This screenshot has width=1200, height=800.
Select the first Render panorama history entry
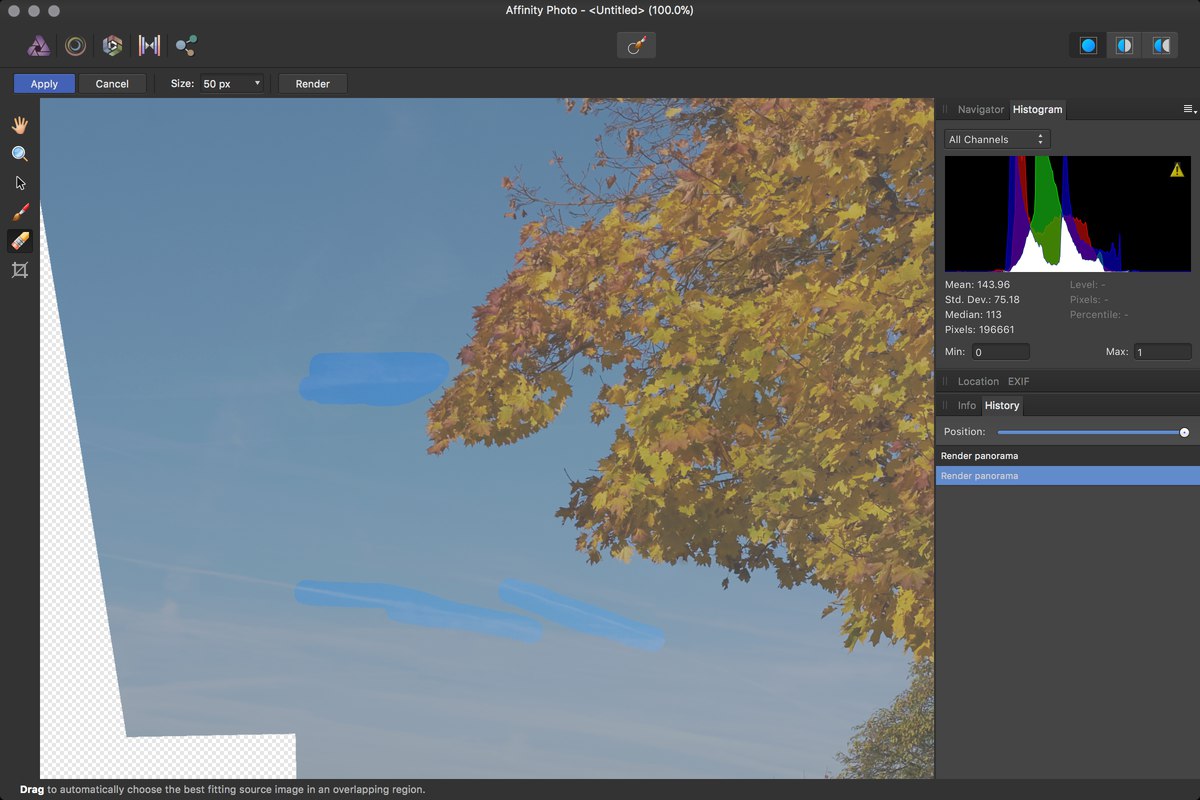[1067, 456]
